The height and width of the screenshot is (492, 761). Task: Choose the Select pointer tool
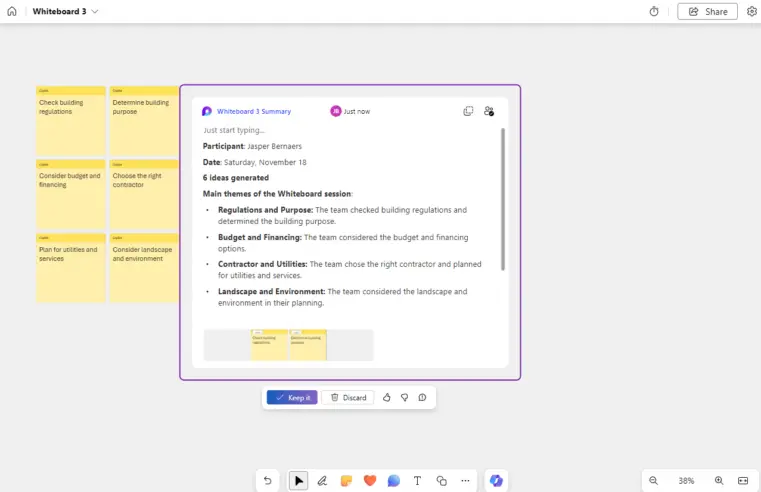[x=298, y=481]
